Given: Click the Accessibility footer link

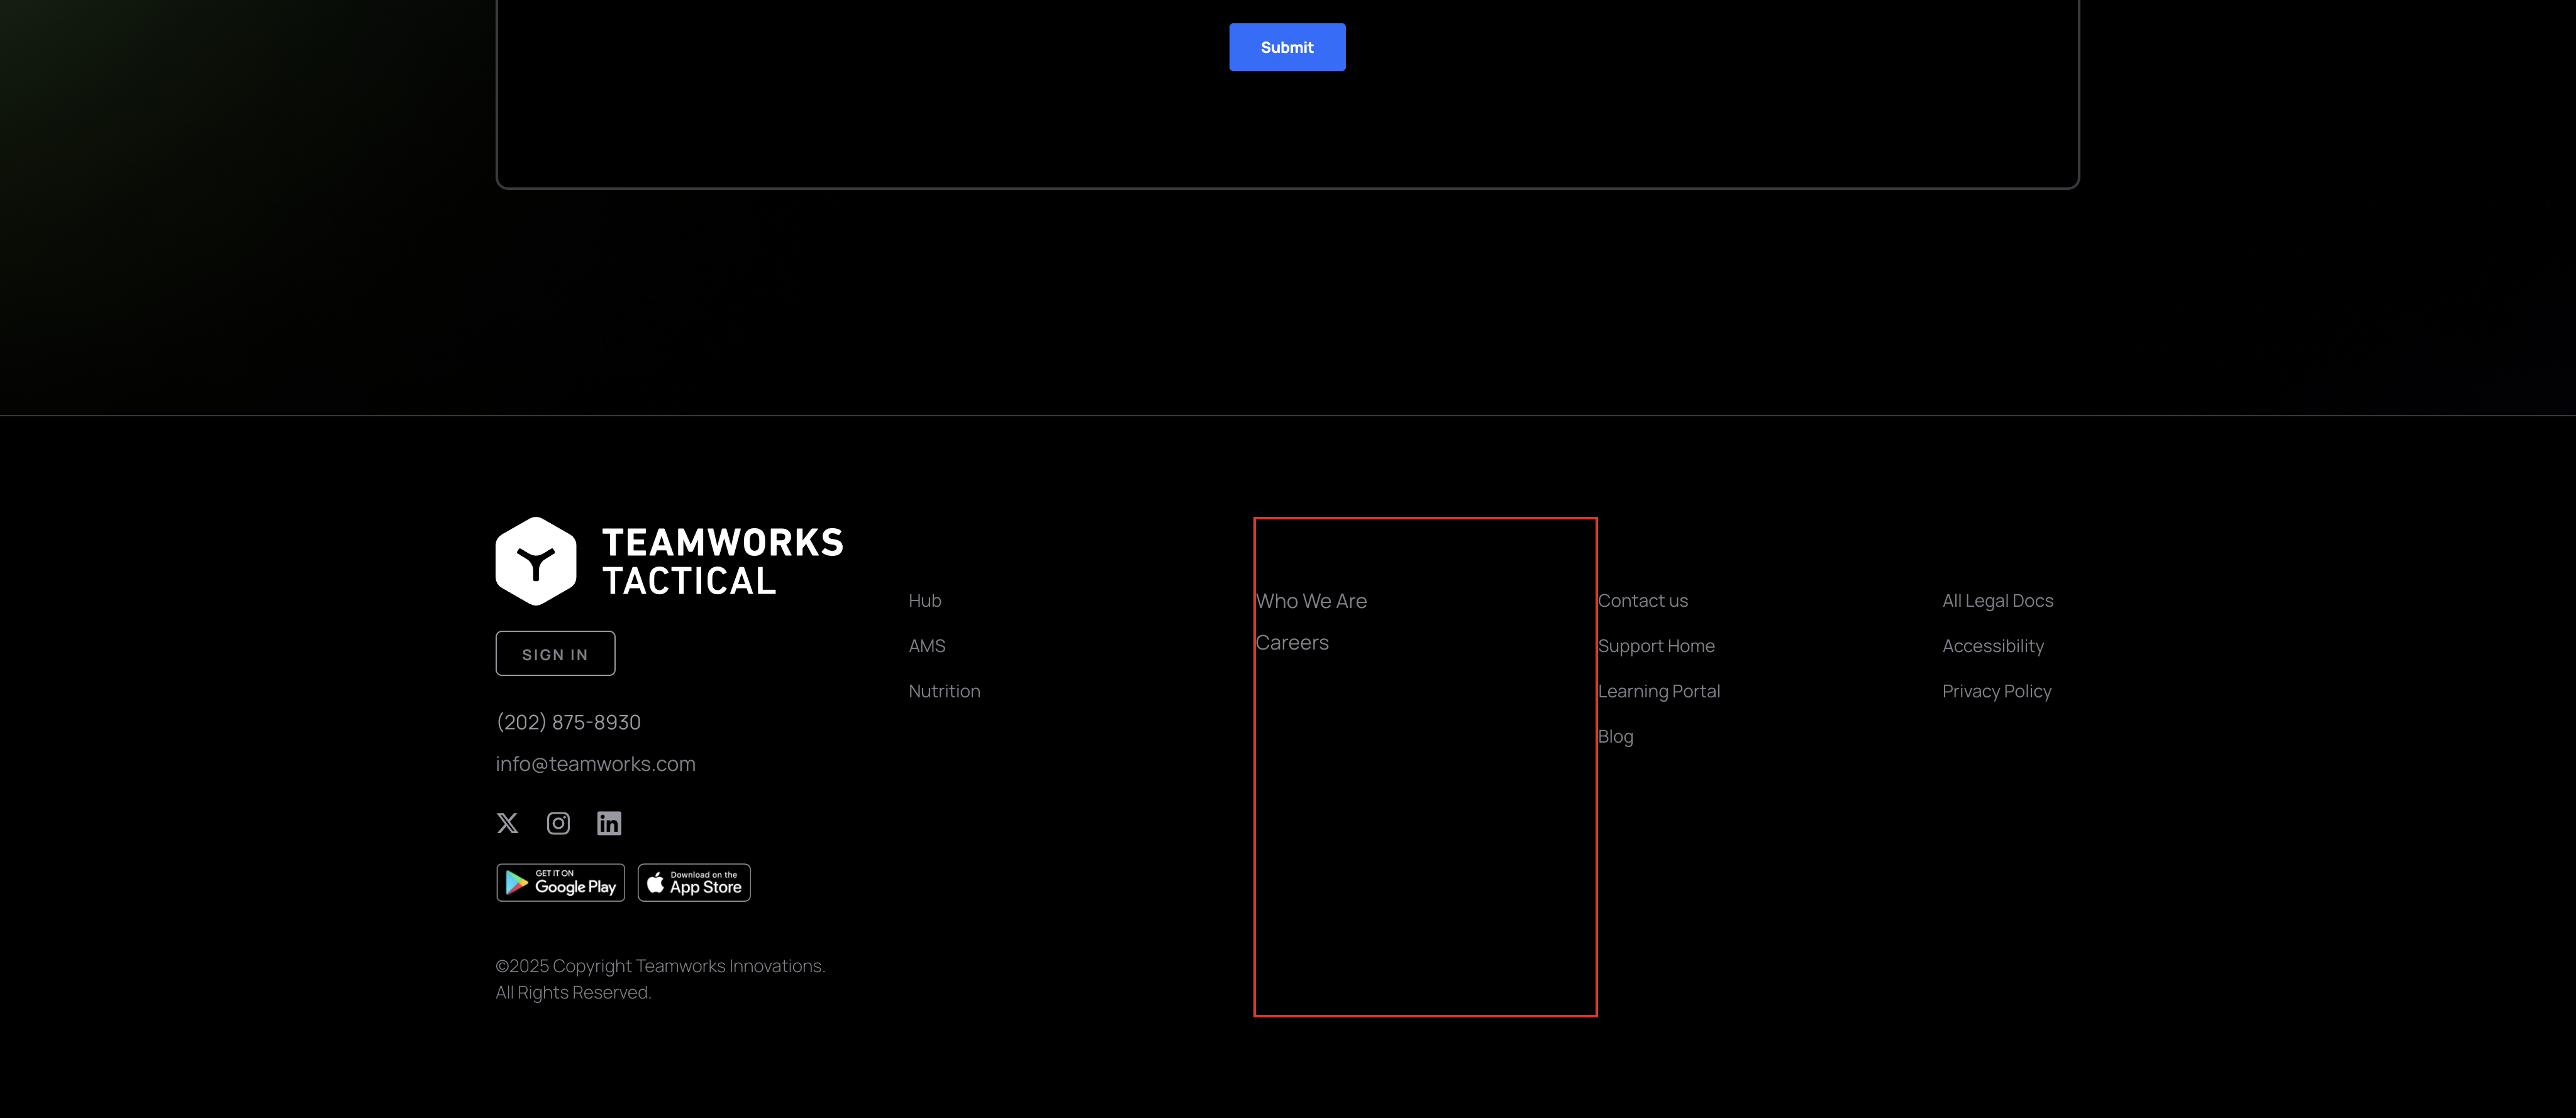Looking at the screenshot, I should click(1992, 646).
